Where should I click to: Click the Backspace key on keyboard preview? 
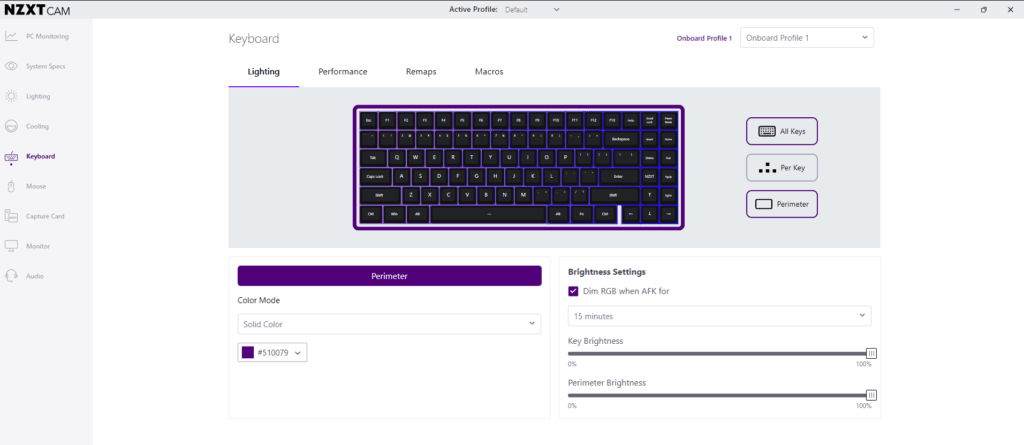[x=622, y=139]
